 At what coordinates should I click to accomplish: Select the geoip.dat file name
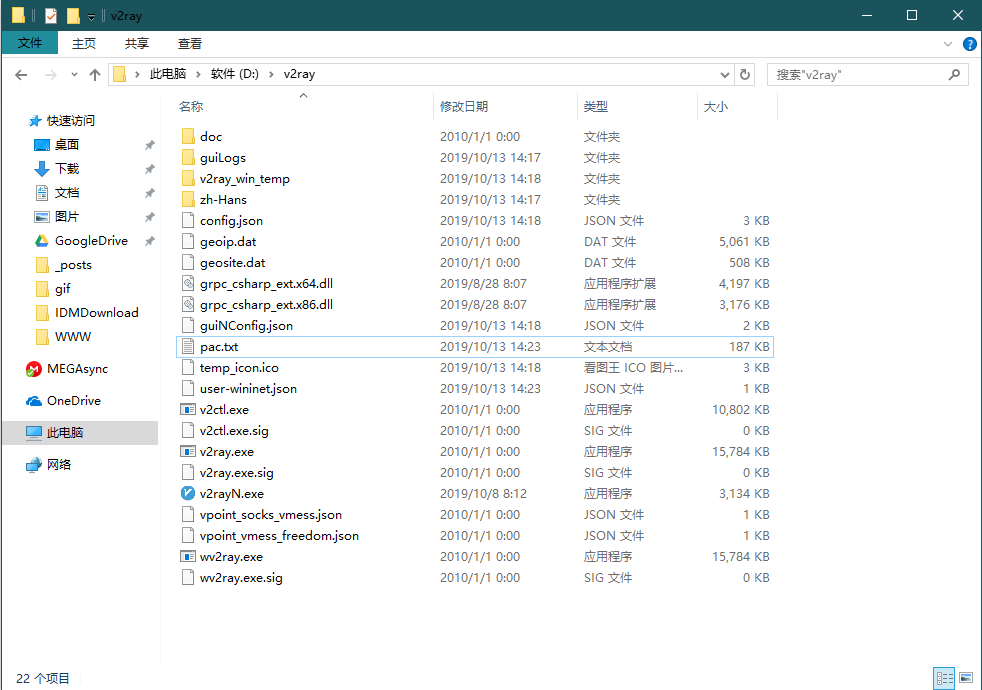point(228,242)
